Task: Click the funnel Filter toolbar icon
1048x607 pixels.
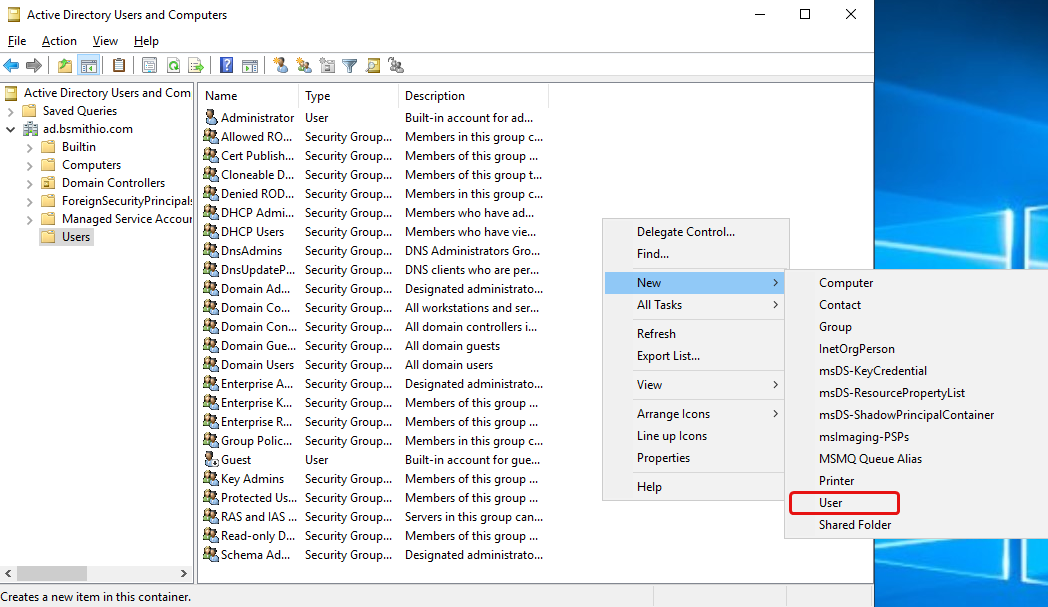Action: pos(350,66)
